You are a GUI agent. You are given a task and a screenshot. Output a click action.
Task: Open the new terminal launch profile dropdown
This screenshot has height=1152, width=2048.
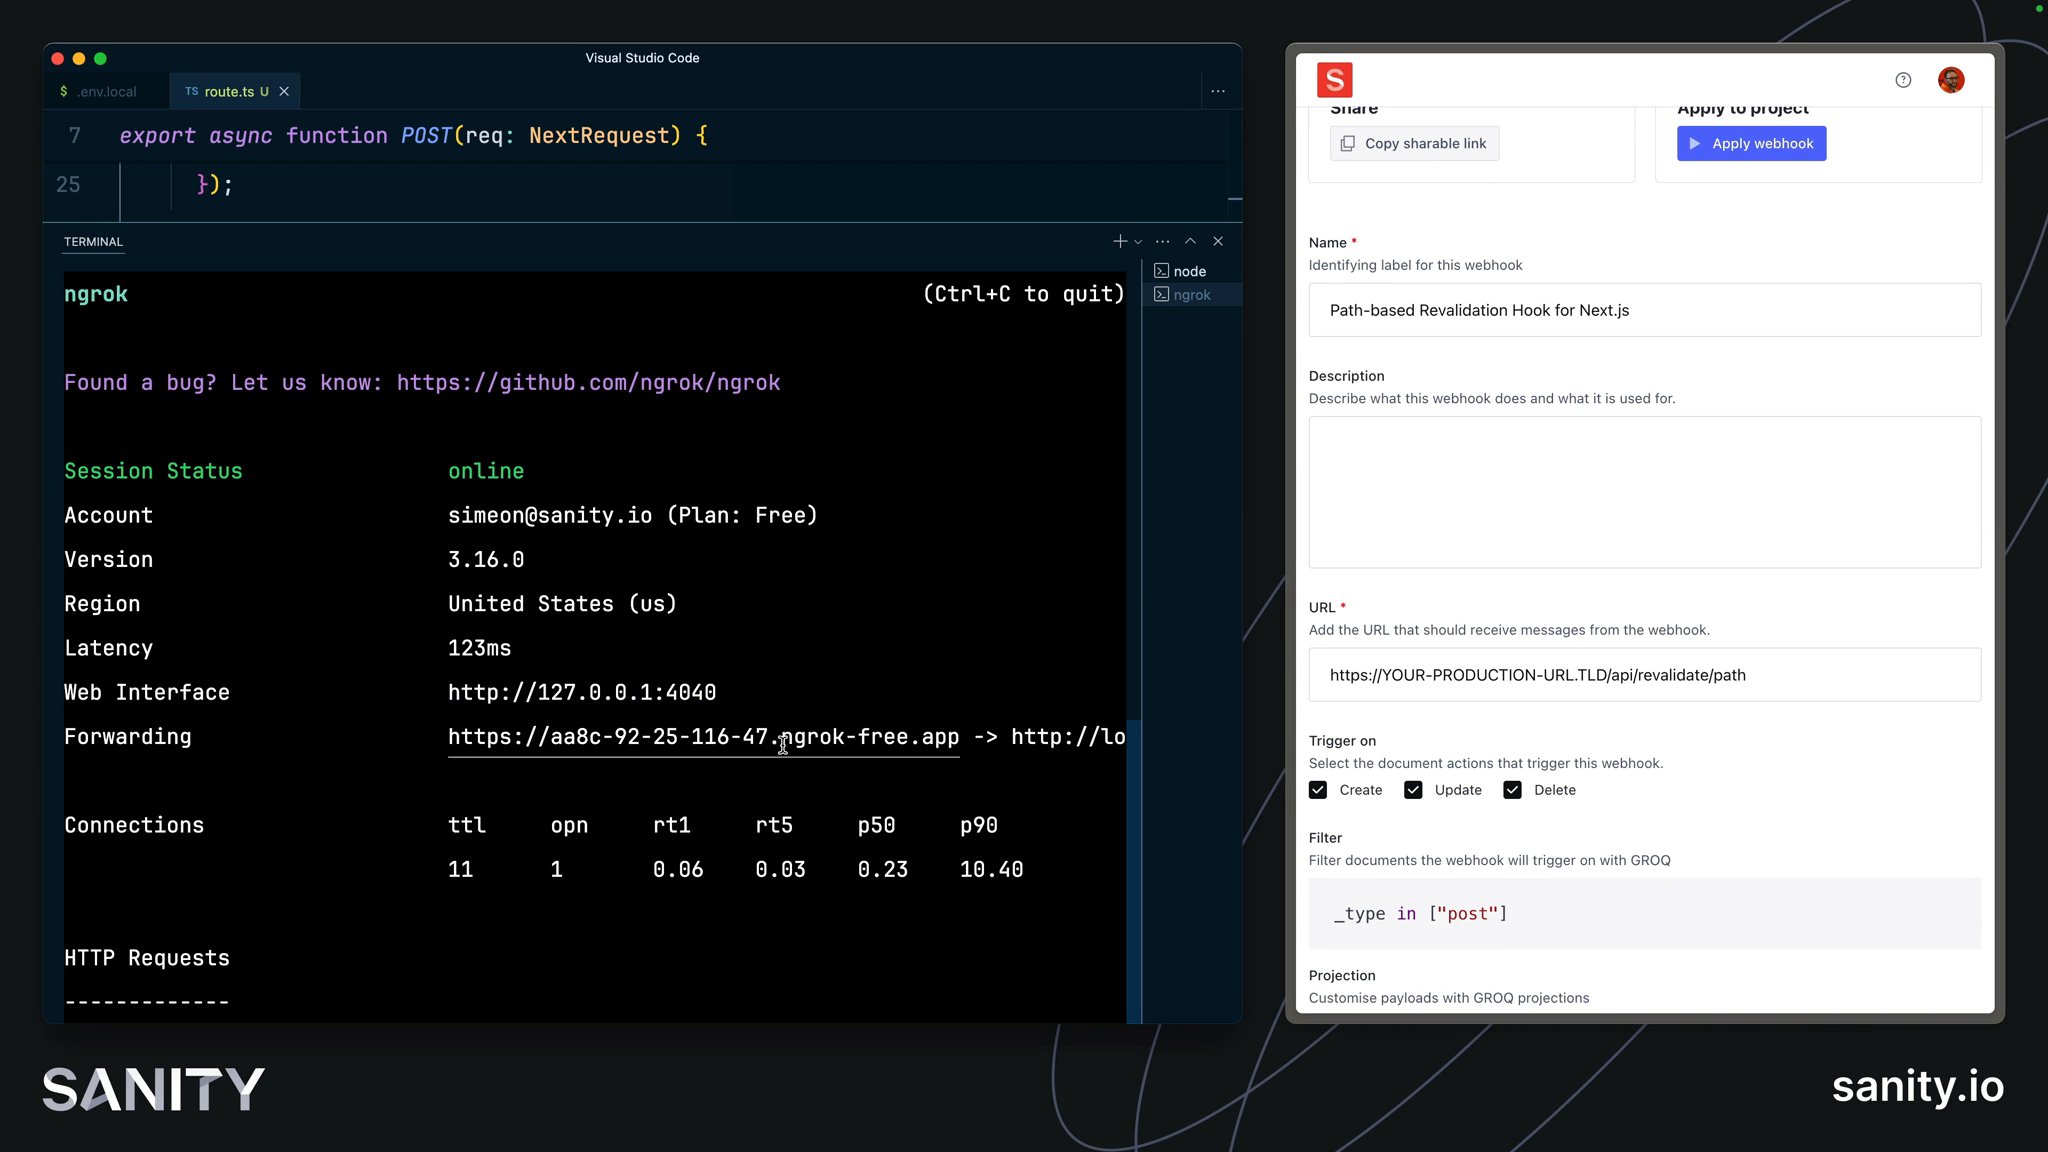1138,241
